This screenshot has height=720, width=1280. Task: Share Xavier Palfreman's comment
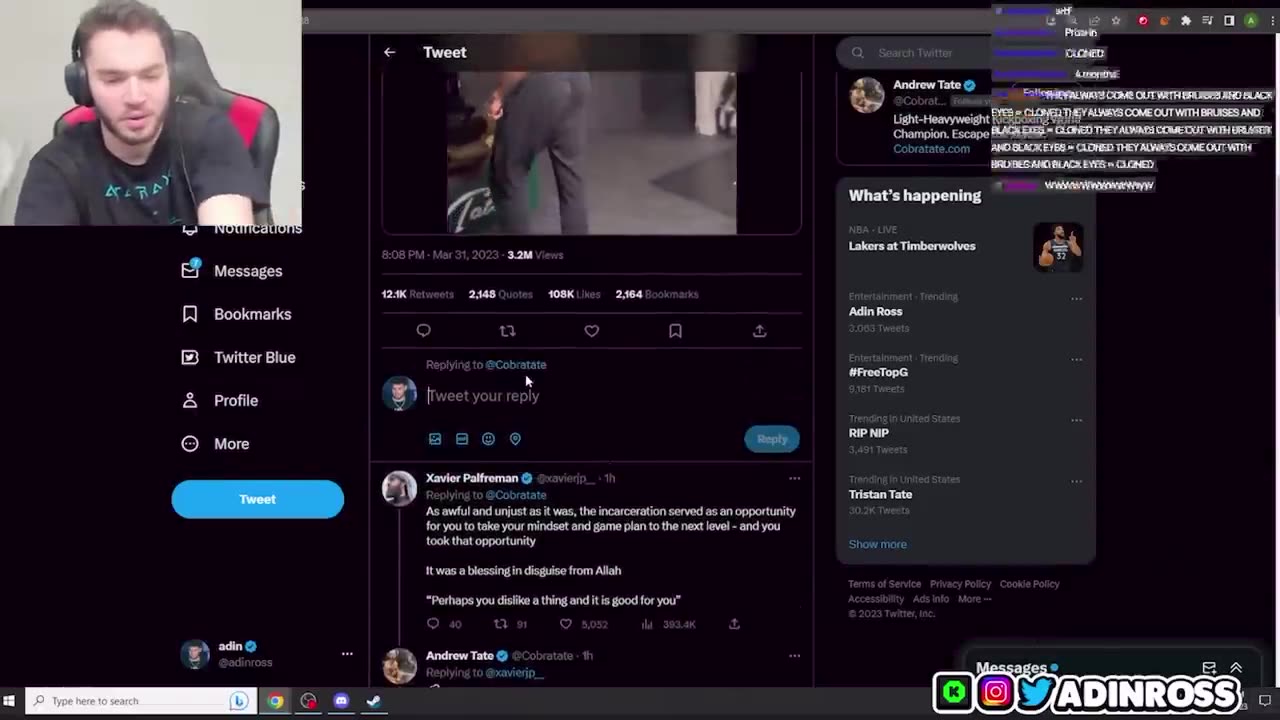[734, 624]
